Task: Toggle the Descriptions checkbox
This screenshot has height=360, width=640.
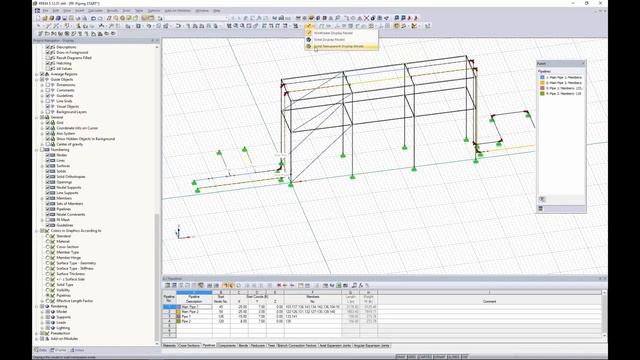Action: (x=47, y=47)
